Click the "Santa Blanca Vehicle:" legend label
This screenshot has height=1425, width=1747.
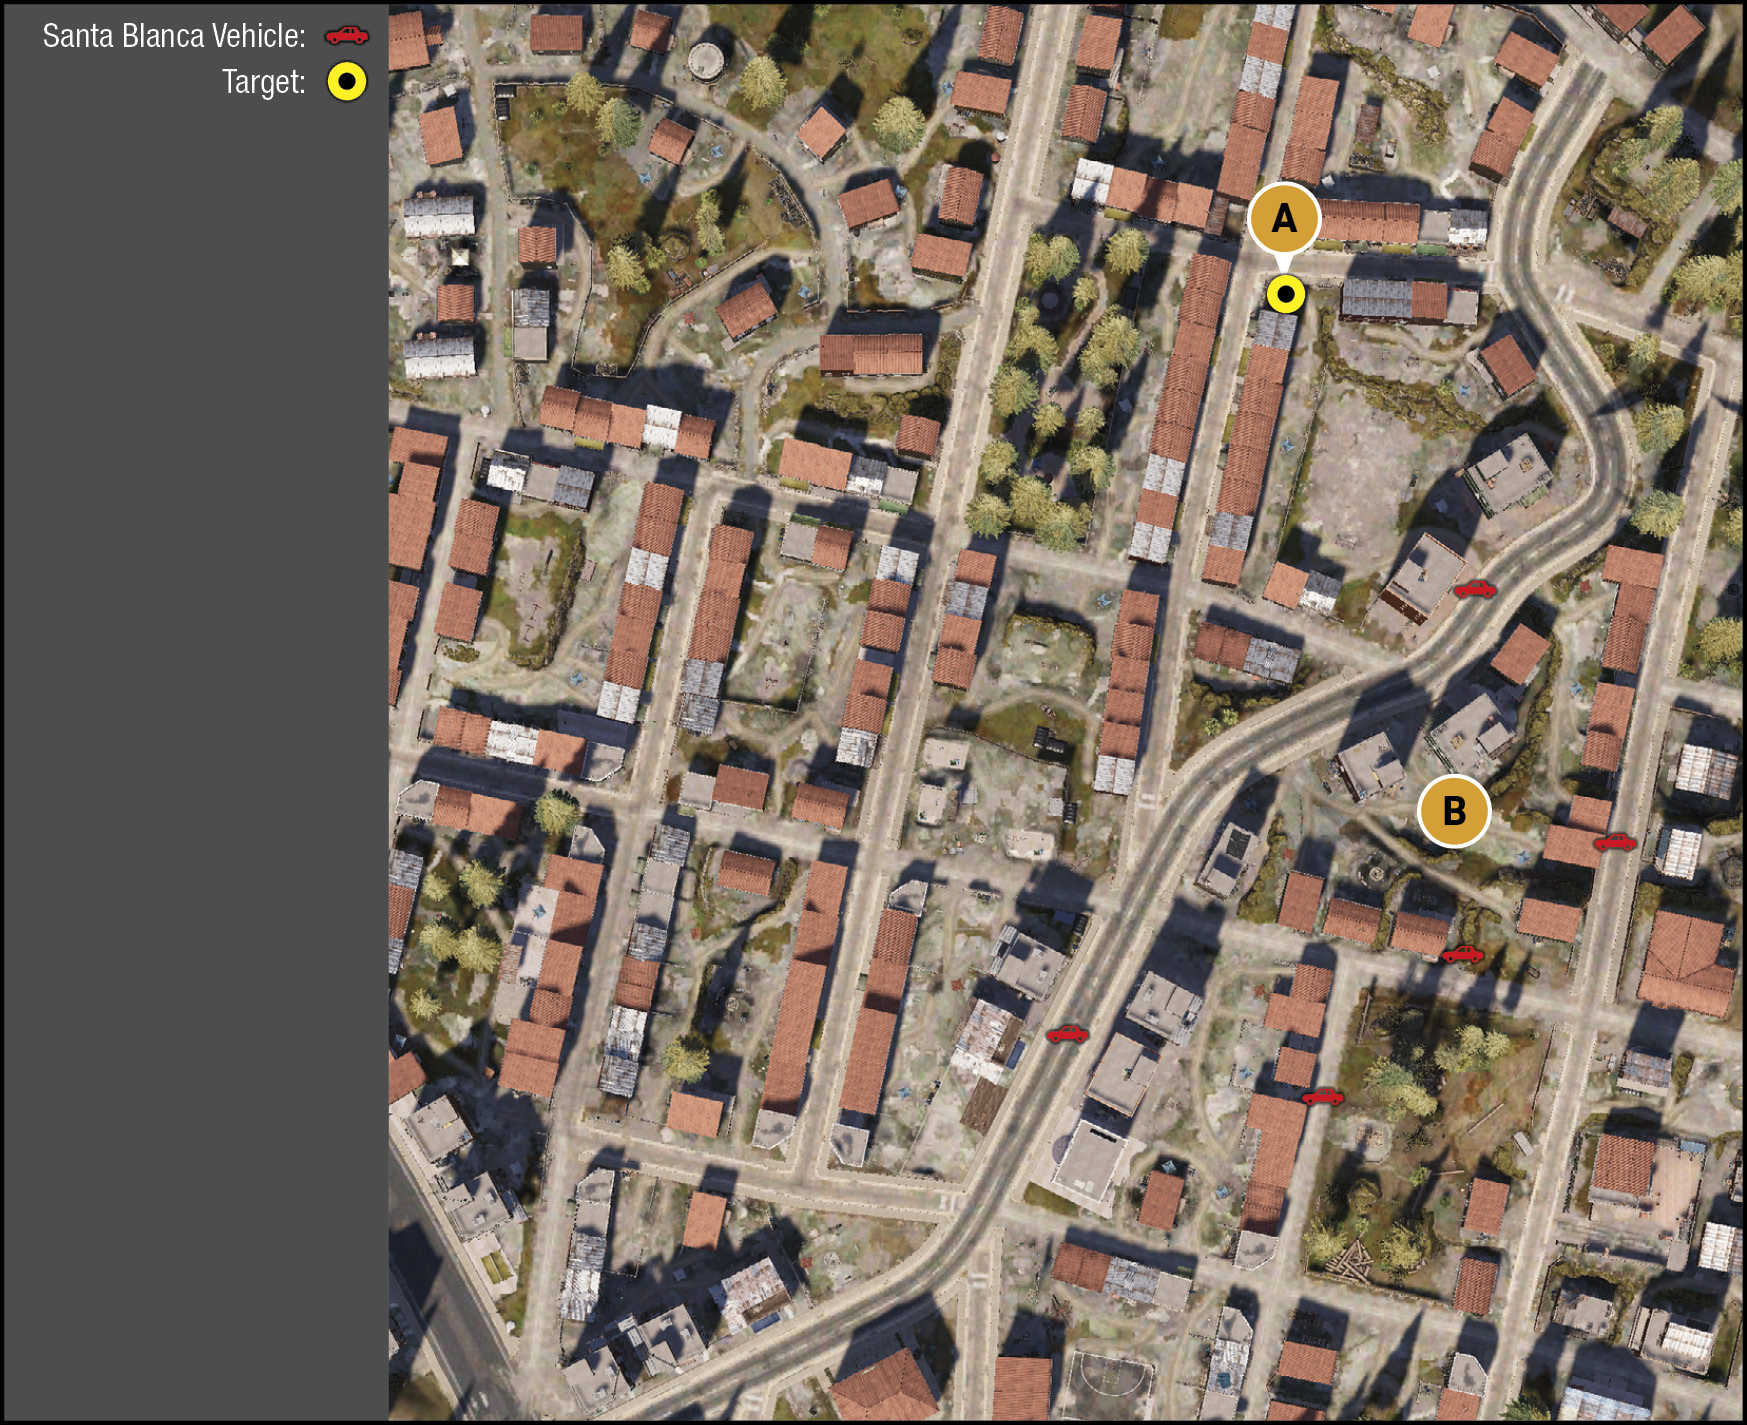174,36
